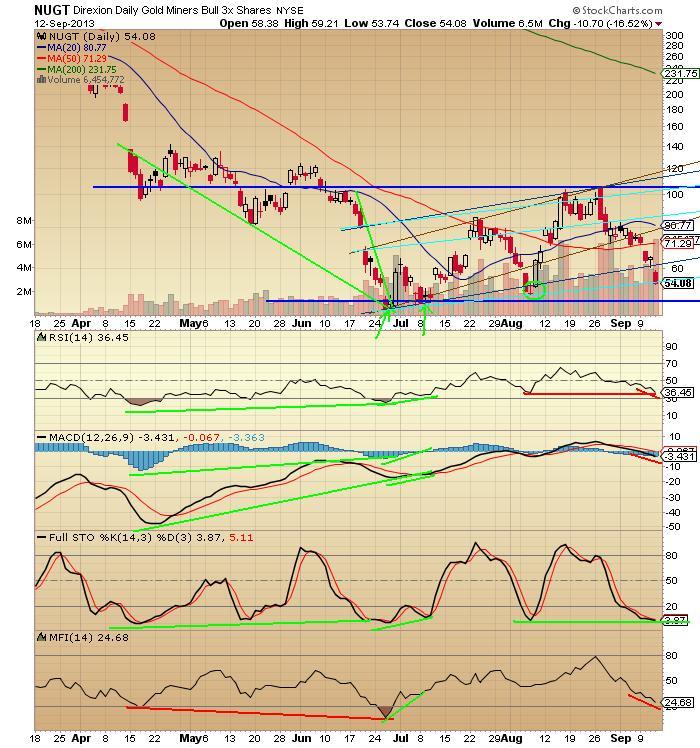Click the 2M label on the volume scale
This screenshot has height=748, width=700.
click(x=24, y=291)
